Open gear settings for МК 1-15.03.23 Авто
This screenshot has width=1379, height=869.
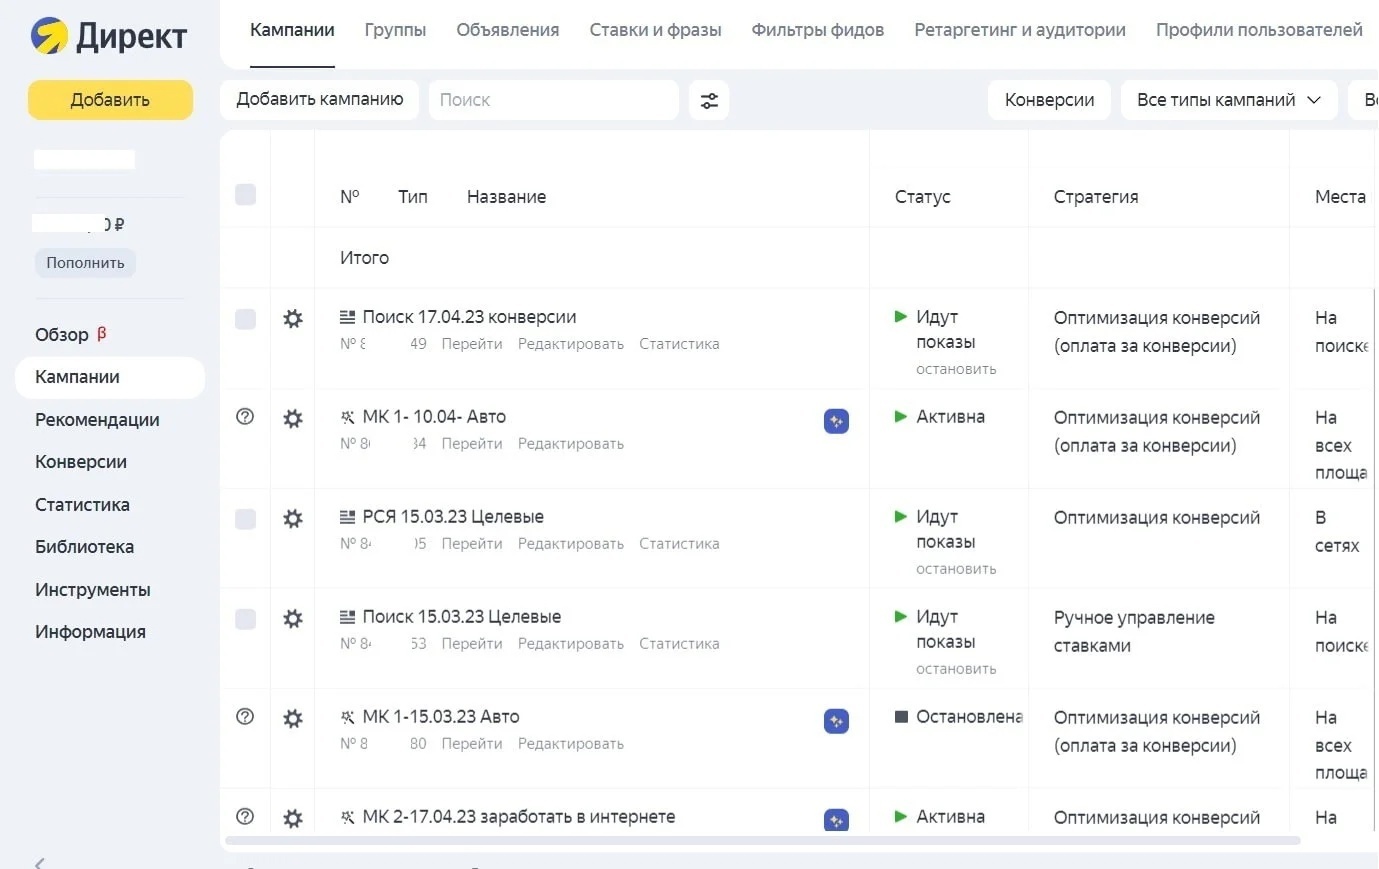293,719
